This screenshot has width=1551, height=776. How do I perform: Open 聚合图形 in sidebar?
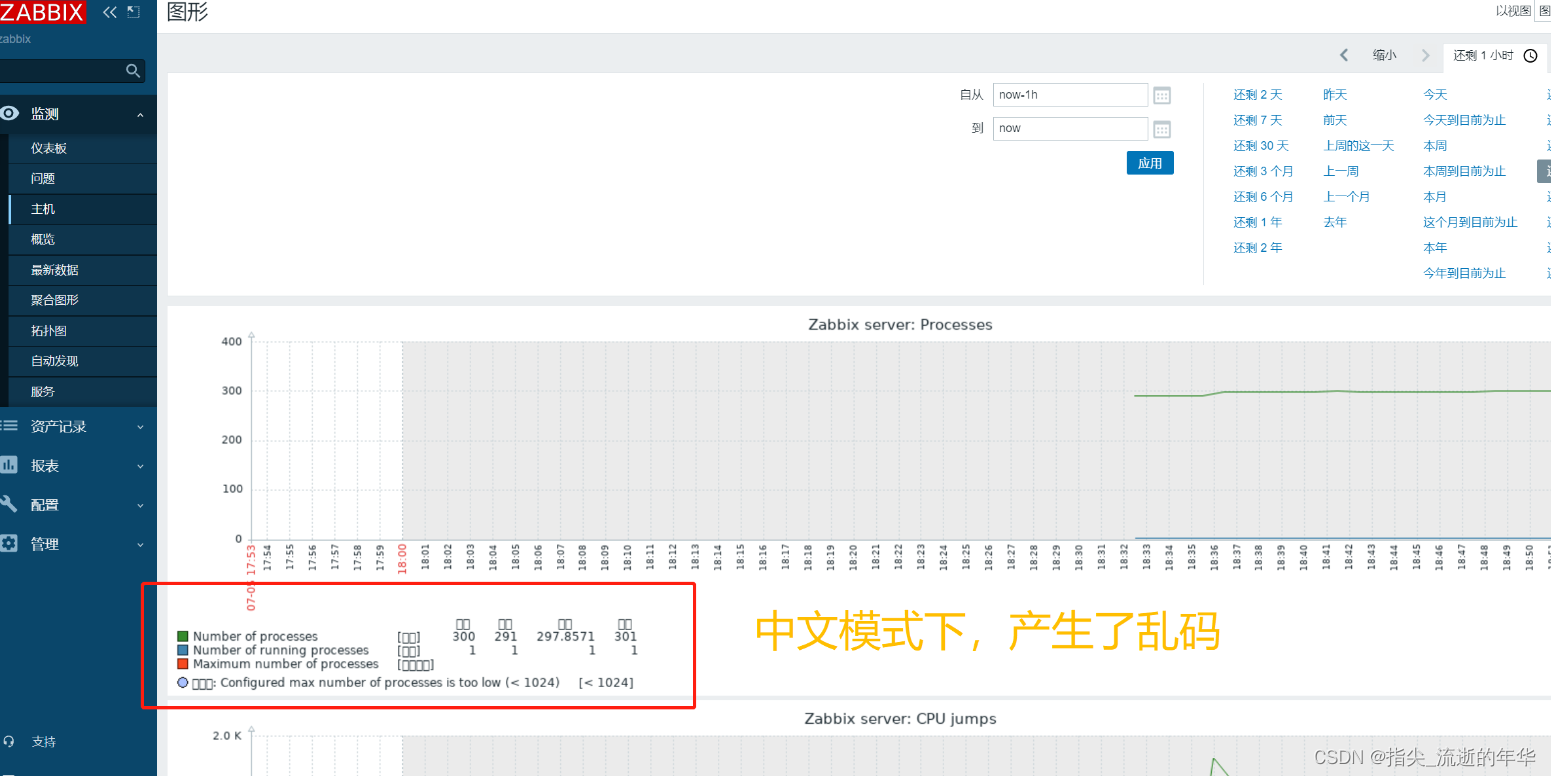click(55, 300)
